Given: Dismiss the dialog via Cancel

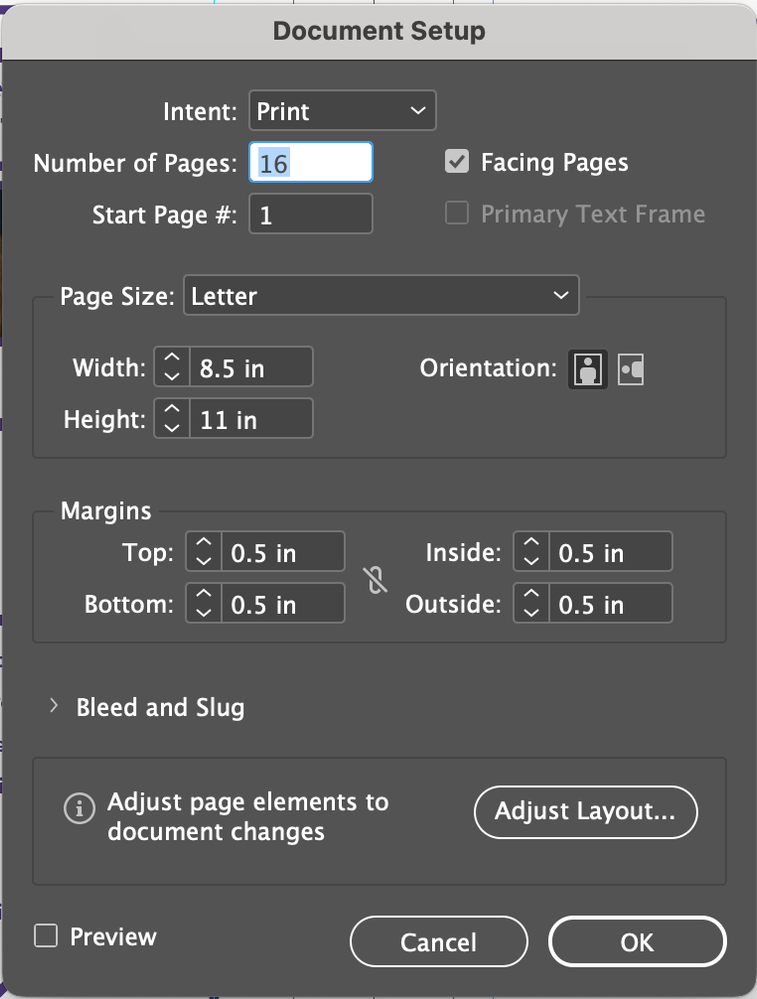Looking at the screenshot, I should (438, 941).
